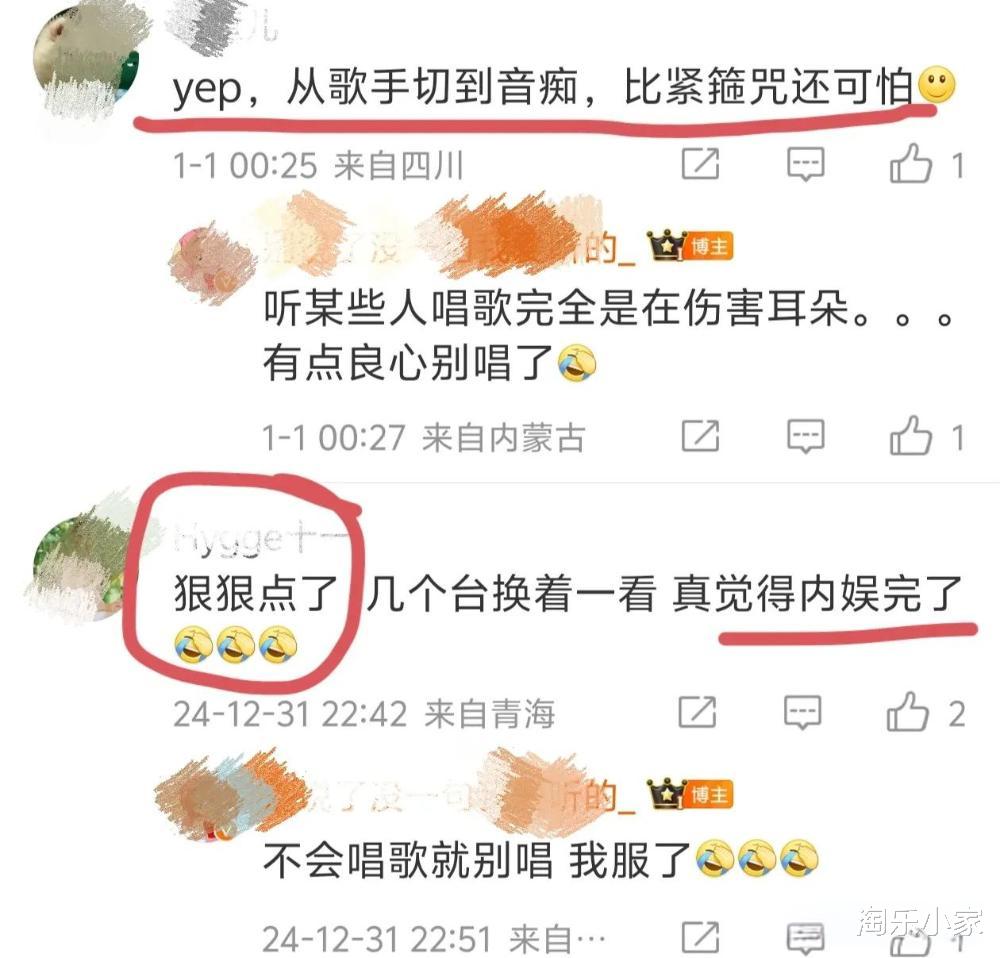Tap 博主 badge above 听某些人唱歌 reply

pos(709,246)
